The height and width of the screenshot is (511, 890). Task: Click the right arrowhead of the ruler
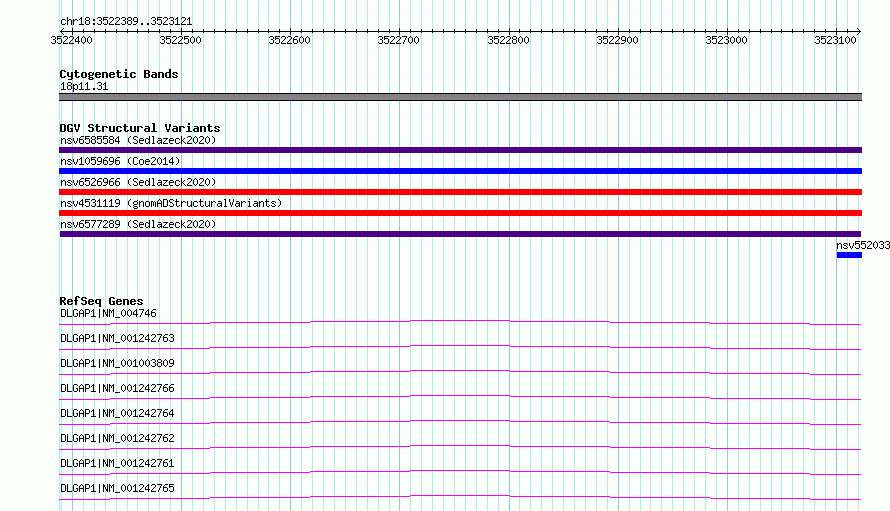tap(859, 31)
